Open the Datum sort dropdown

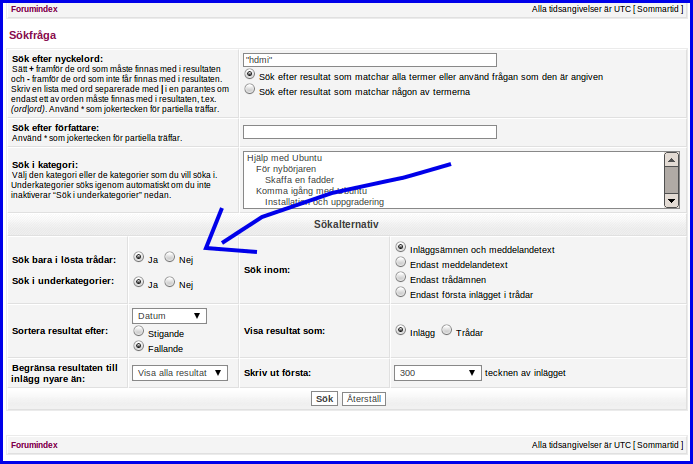pos(169,316)
